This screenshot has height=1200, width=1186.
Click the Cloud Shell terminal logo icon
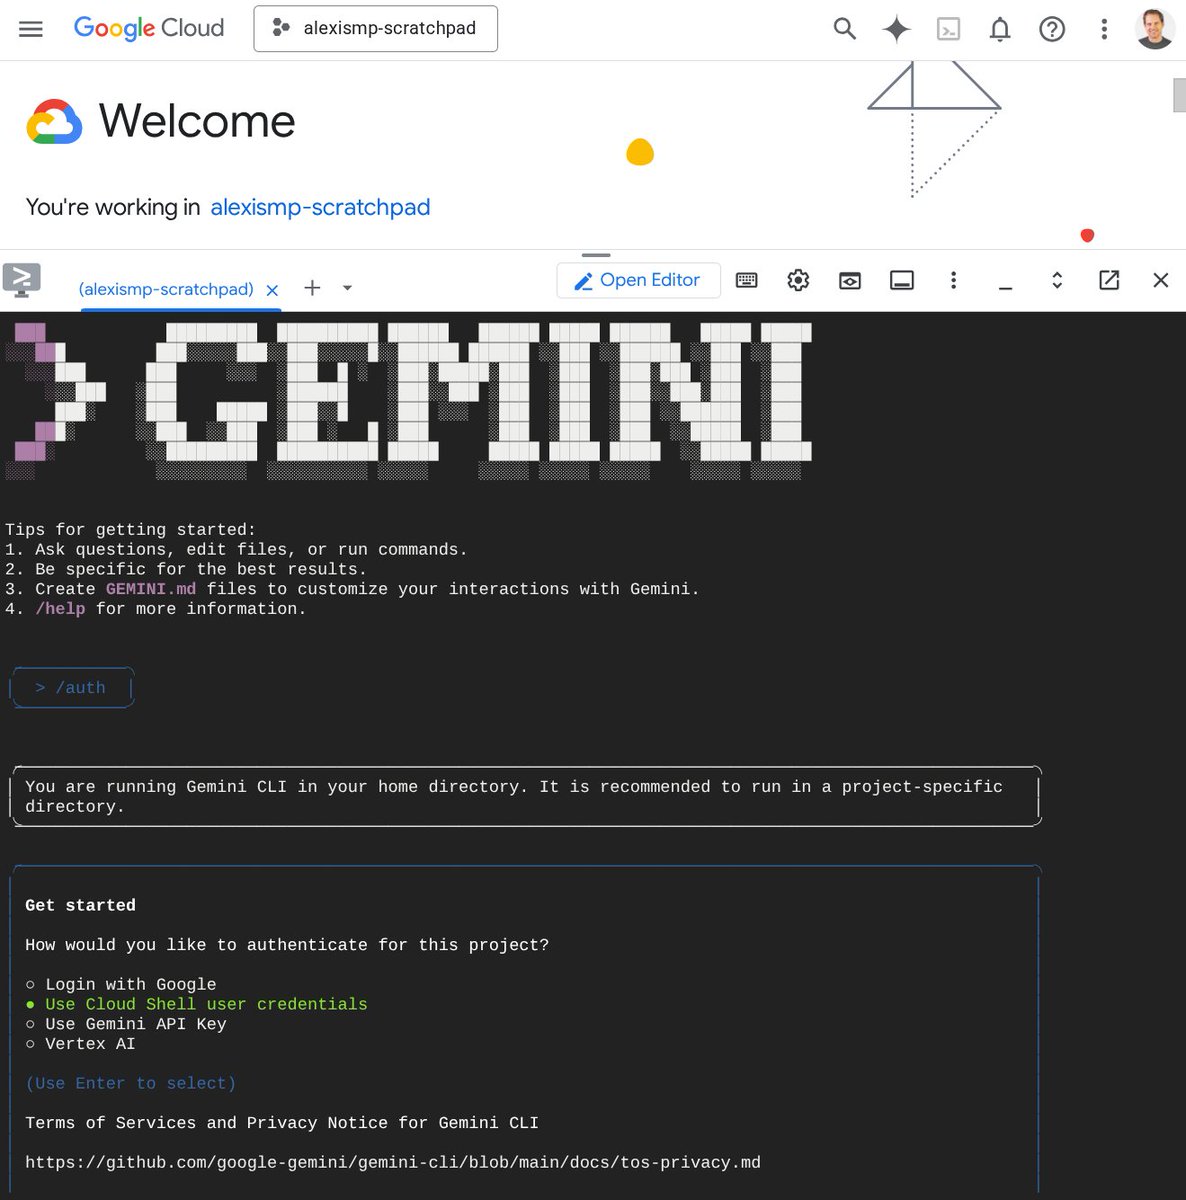22,280
